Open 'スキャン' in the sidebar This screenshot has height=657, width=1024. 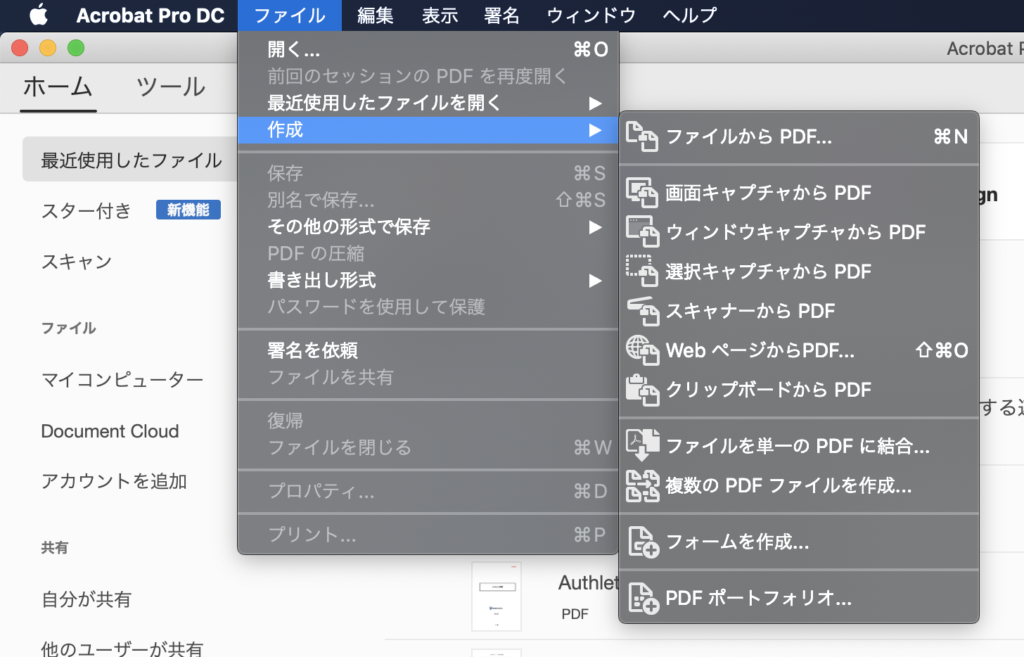(x=76, y=262)
